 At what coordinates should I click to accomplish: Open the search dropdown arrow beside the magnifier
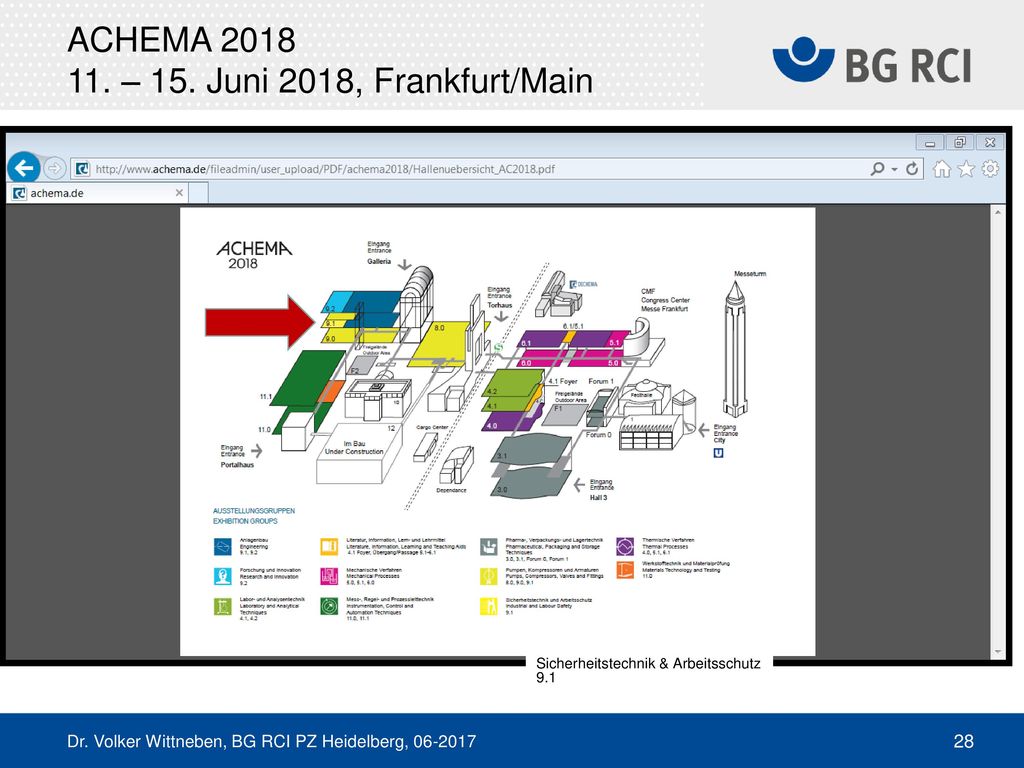(x=895, y=169)
